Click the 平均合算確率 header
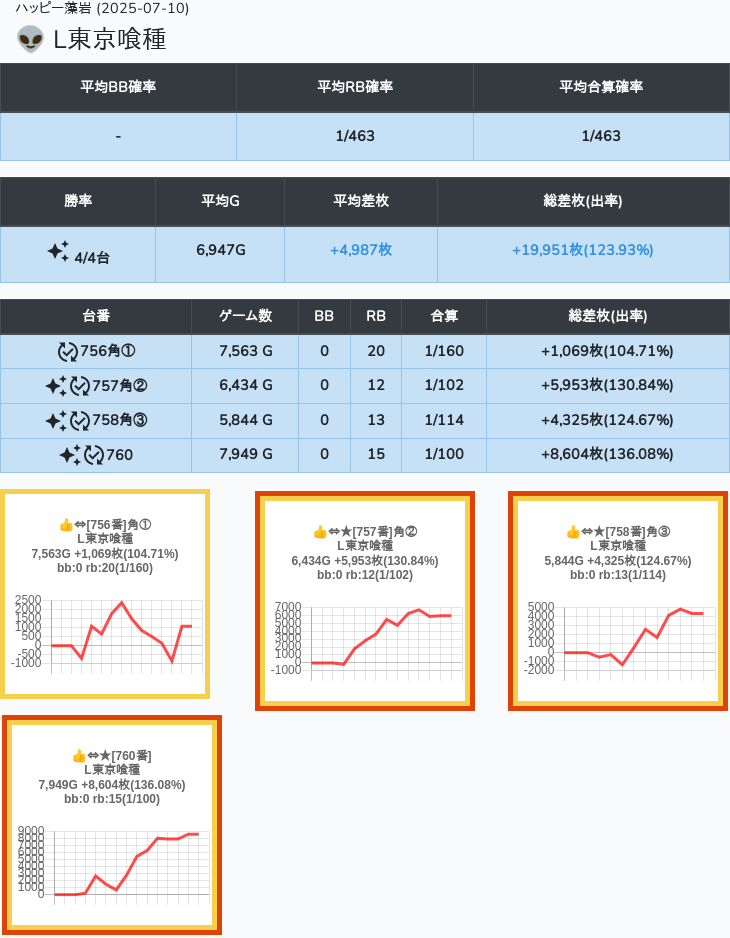This screenshot has width=730, height=938. pyautogui.click(x=601, y=87)
